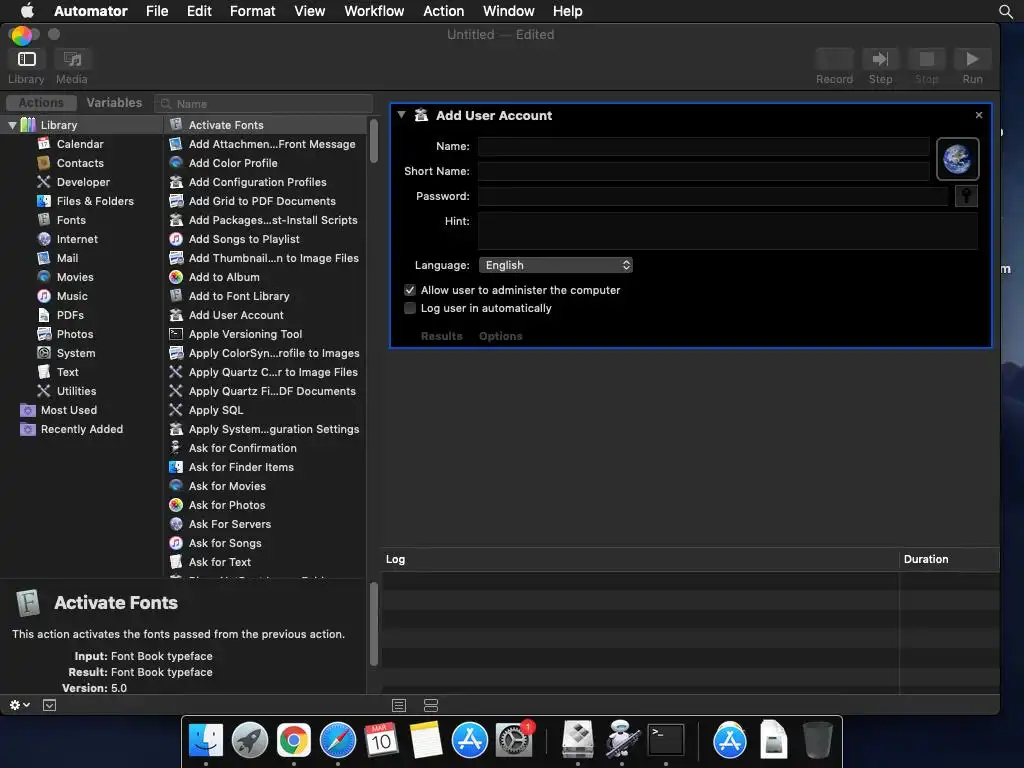Open Terminal from the Dock

665,740
